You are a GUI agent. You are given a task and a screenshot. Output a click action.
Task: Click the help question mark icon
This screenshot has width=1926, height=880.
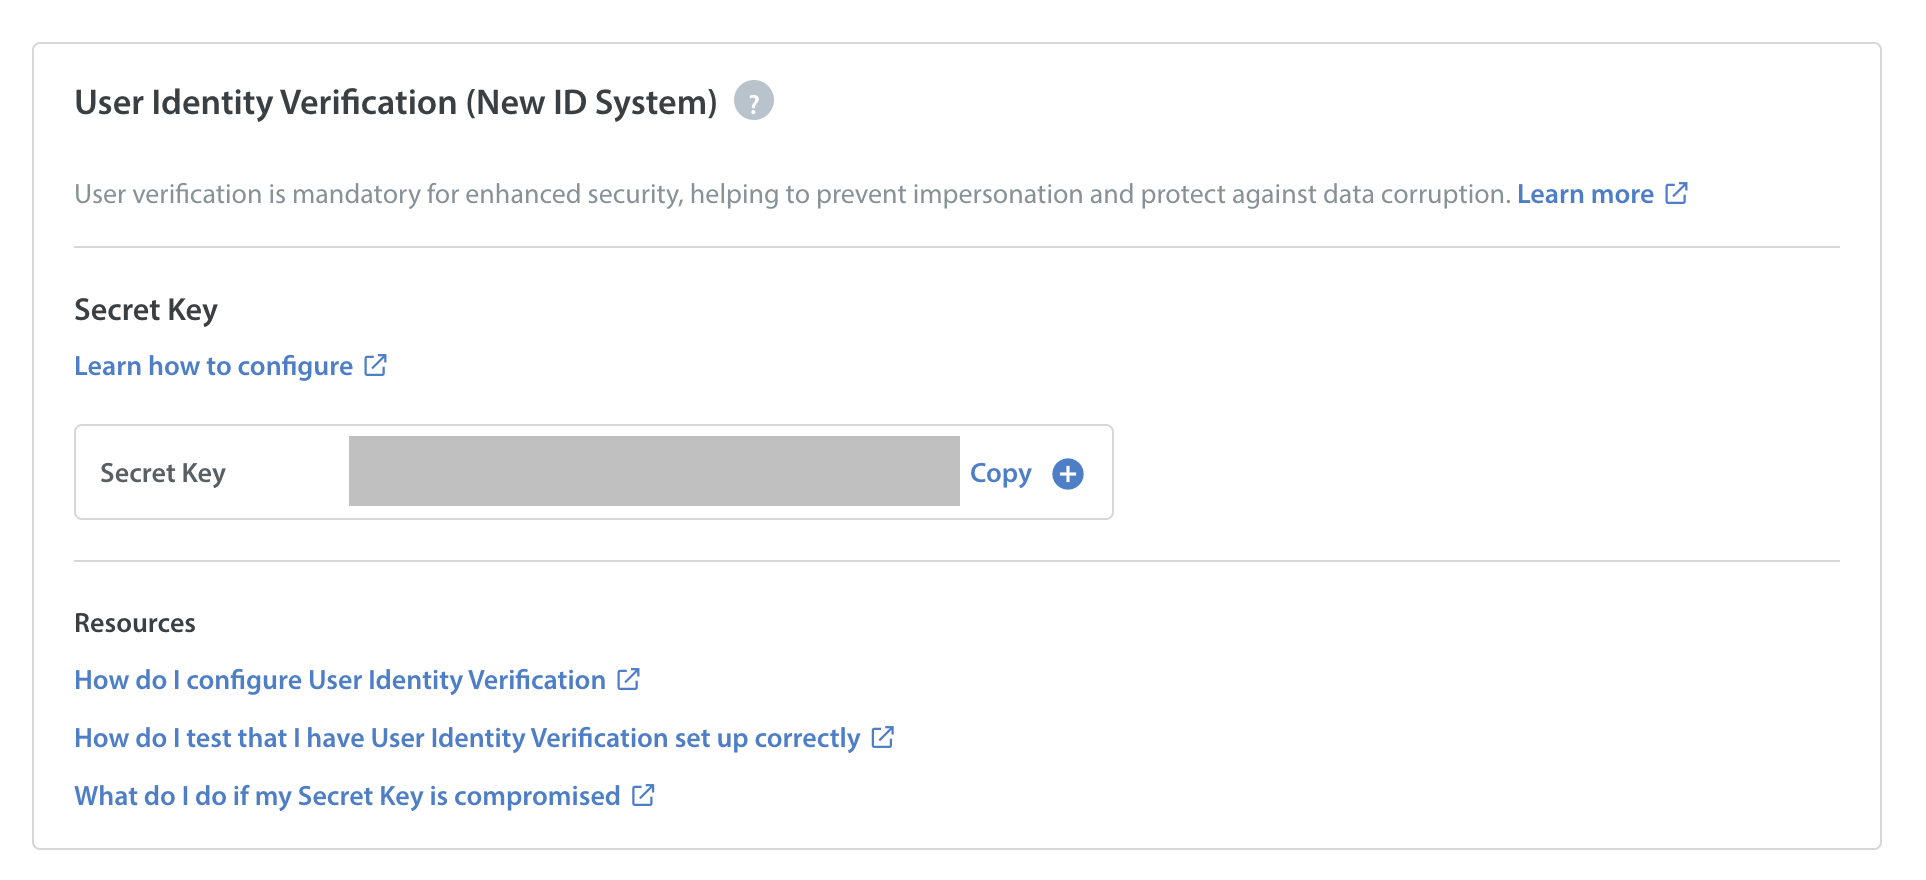click(x=753, y=101)
